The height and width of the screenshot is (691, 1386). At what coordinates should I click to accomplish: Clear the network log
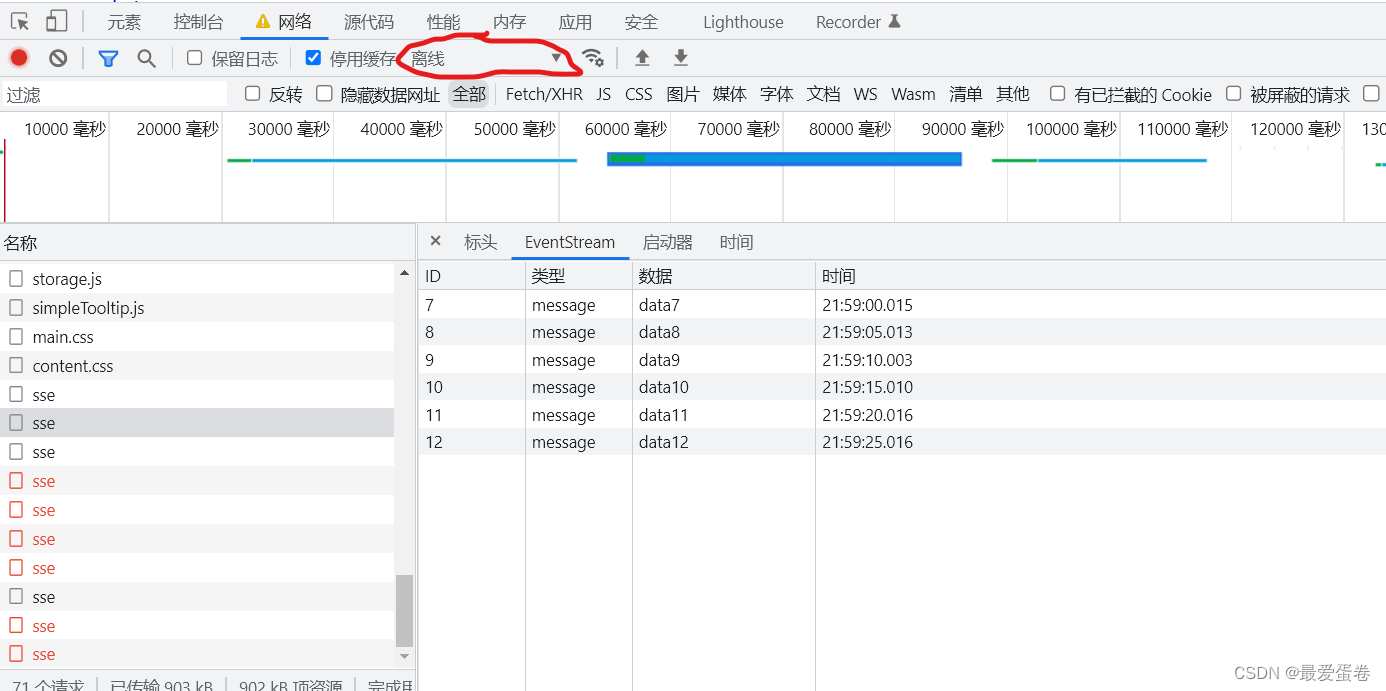pos(57,57)
